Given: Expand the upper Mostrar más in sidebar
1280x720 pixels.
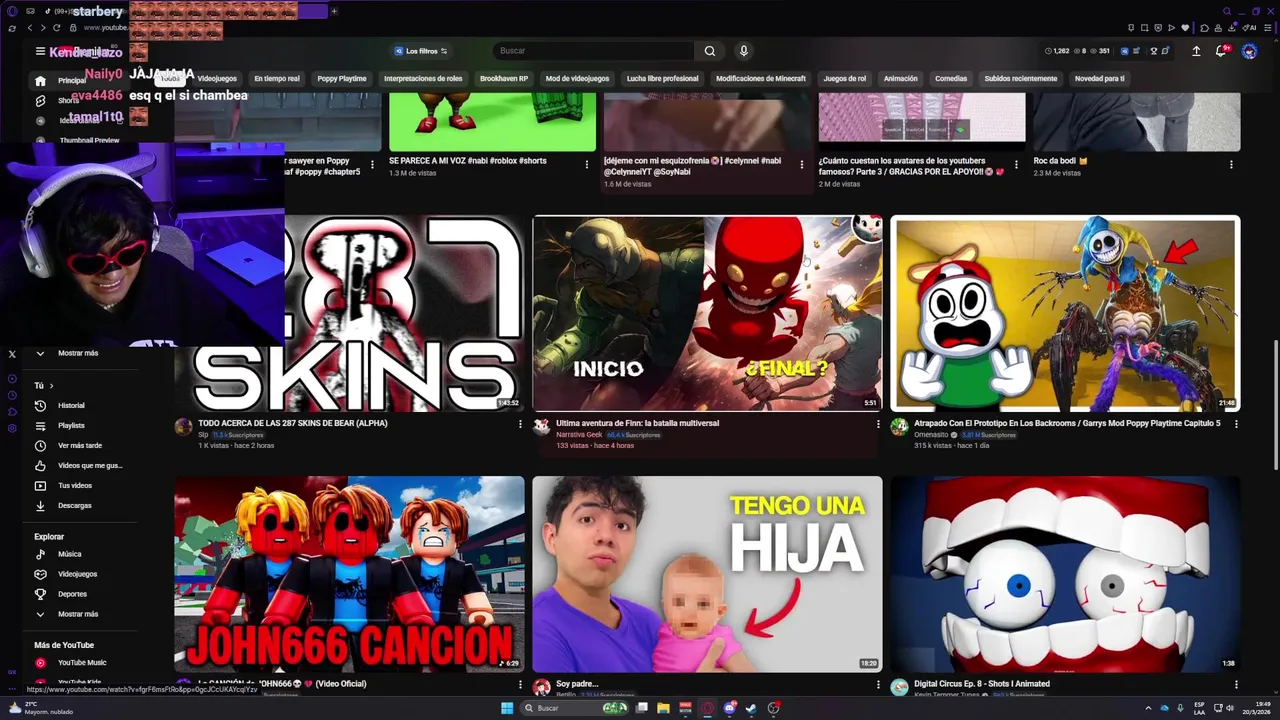Looking at the screenshot, I should [x=77, y=353].
